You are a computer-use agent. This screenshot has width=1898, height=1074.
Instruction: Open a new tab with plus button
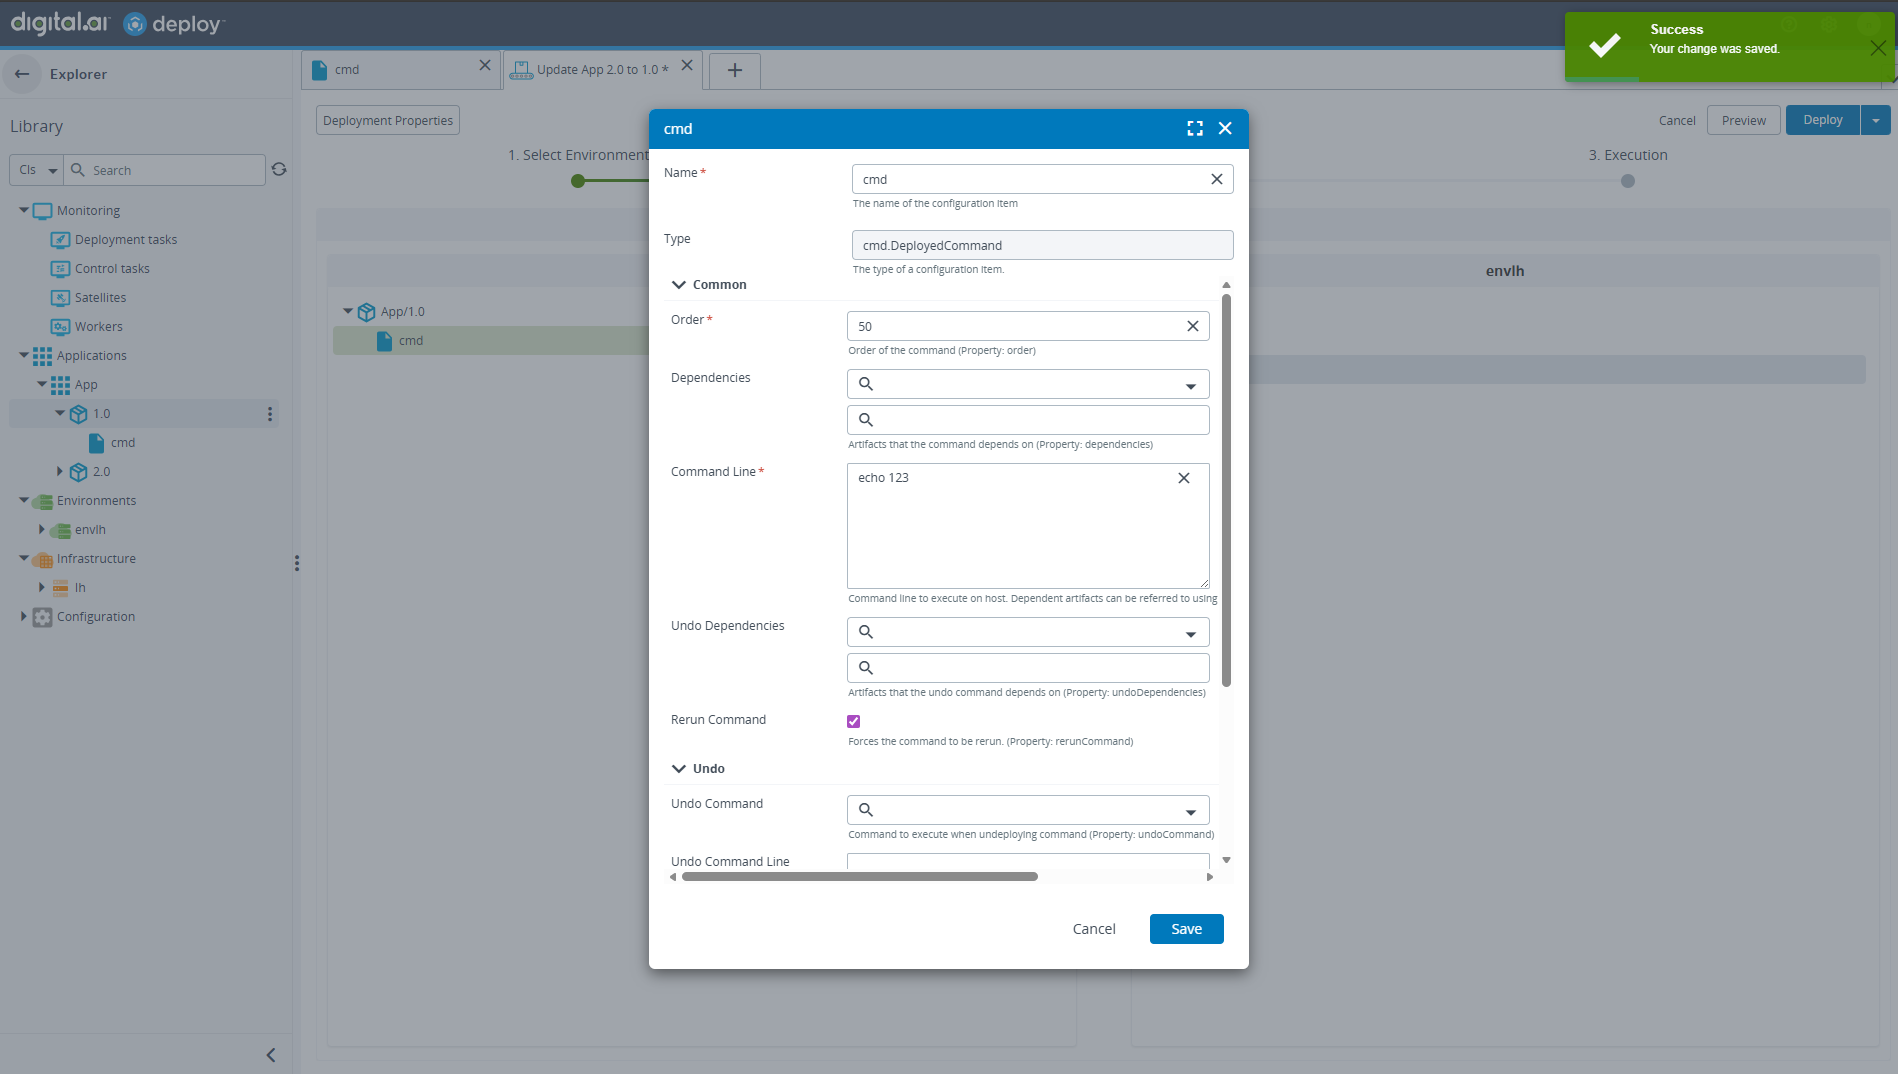point(734,70)
